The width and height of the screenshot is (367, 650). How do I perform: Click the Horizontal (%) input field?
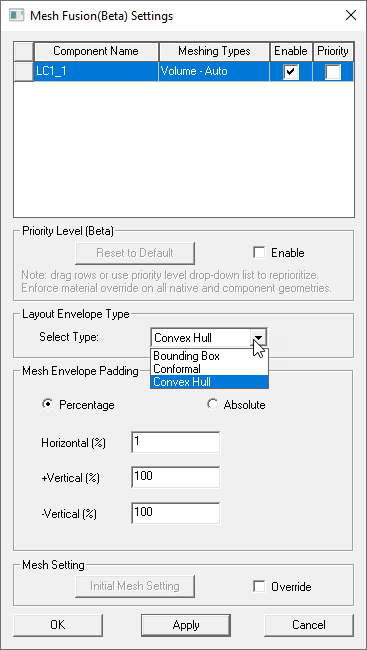[175, 442]
